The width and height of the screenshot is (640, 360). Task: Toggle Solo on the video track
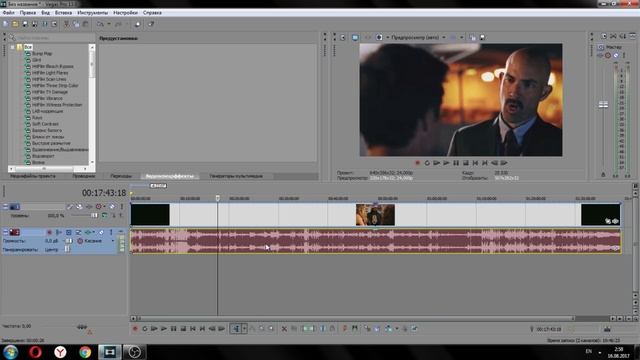click(x=122, y=207)
